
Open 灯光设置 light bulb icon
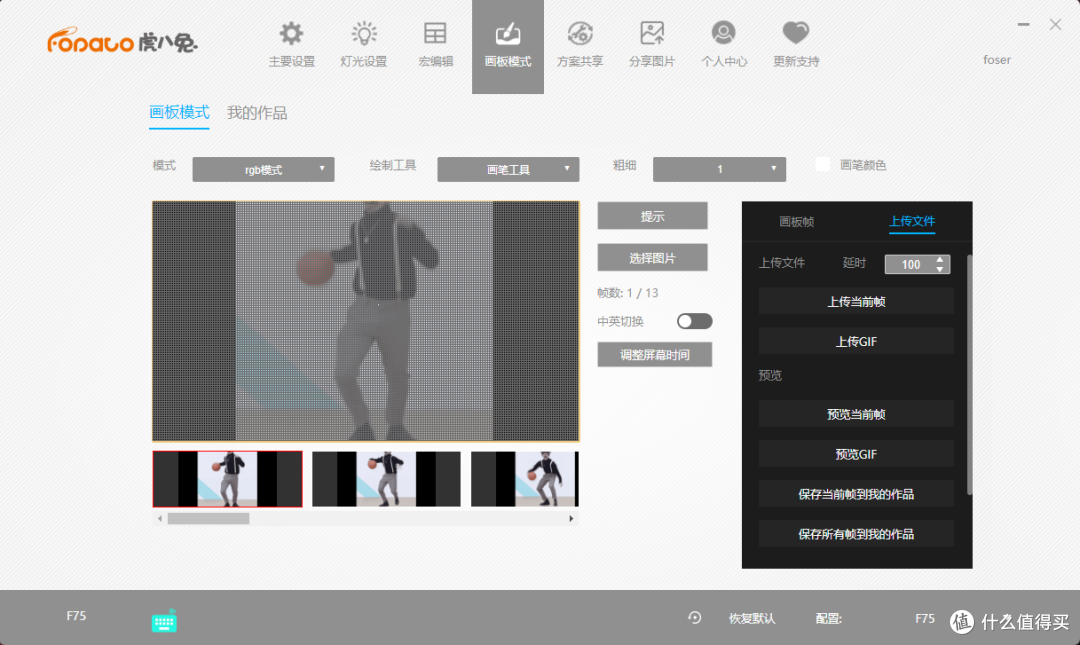364,33
